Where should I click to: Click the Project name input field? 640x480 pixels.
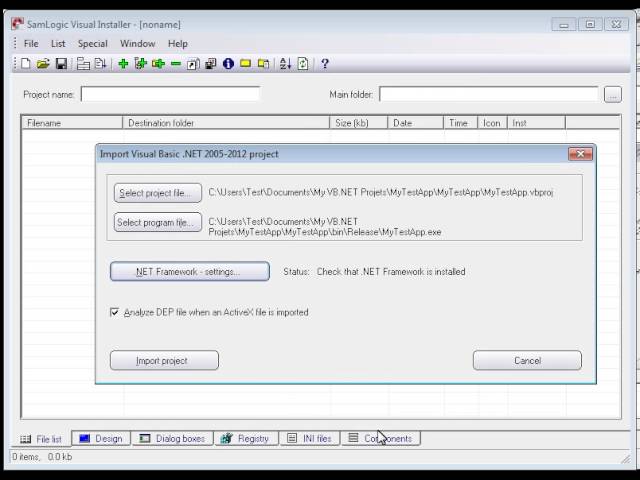click(x=170, y=94)
